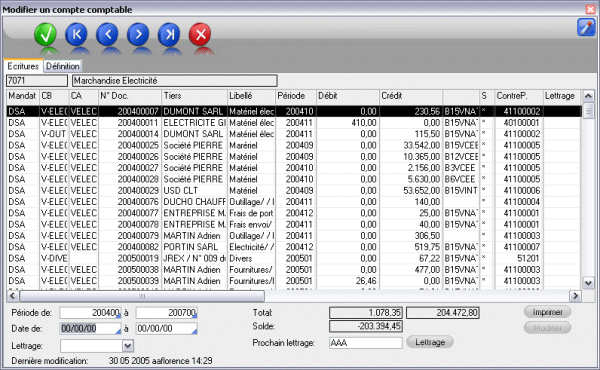Select entry with document 200400007
600x370 pixels.
tap(293, 111)
